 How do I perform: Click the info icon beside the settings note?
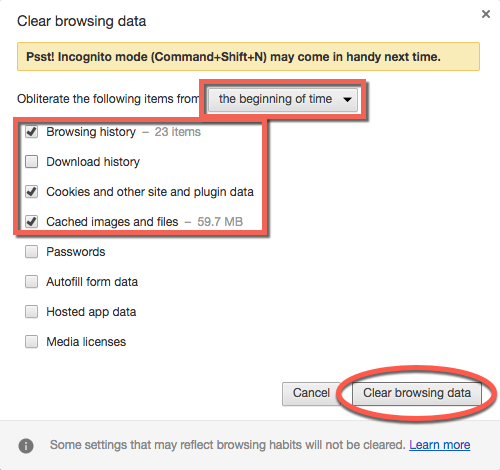26,446
